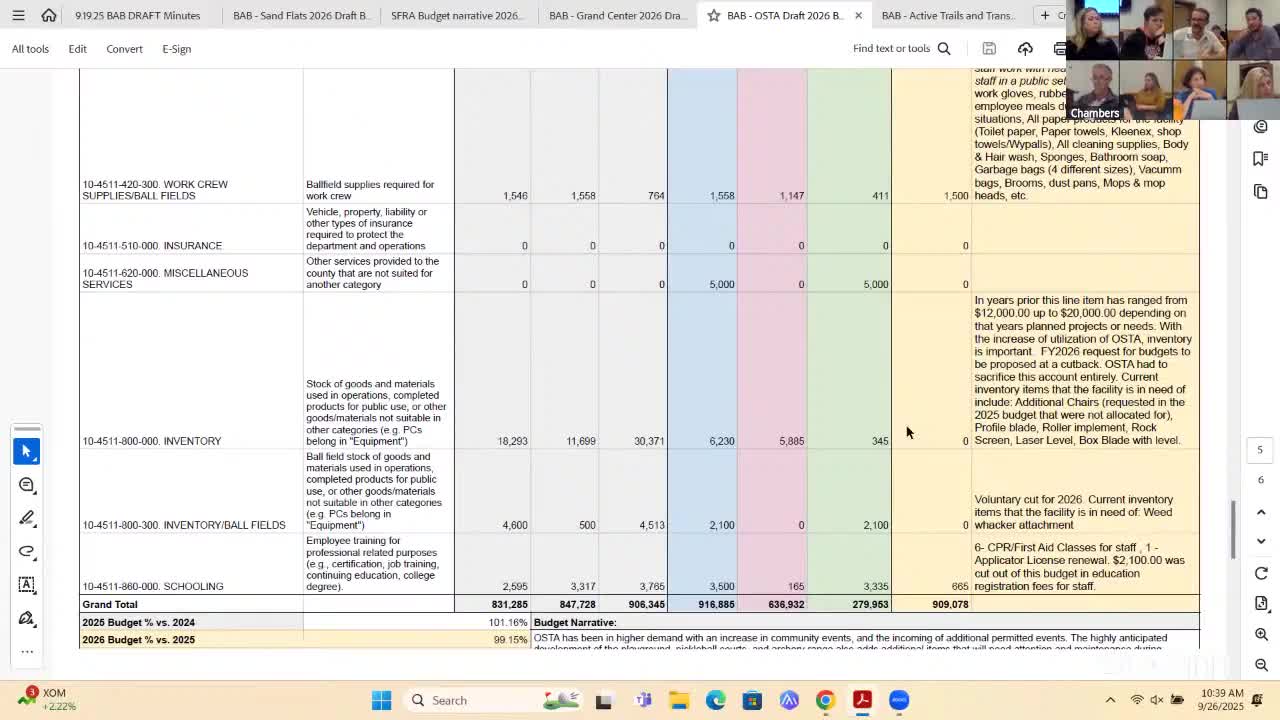Select the arrow selection tool
Image resolution: width=1280 pixels, height=720 pixels.
point(27,452)
